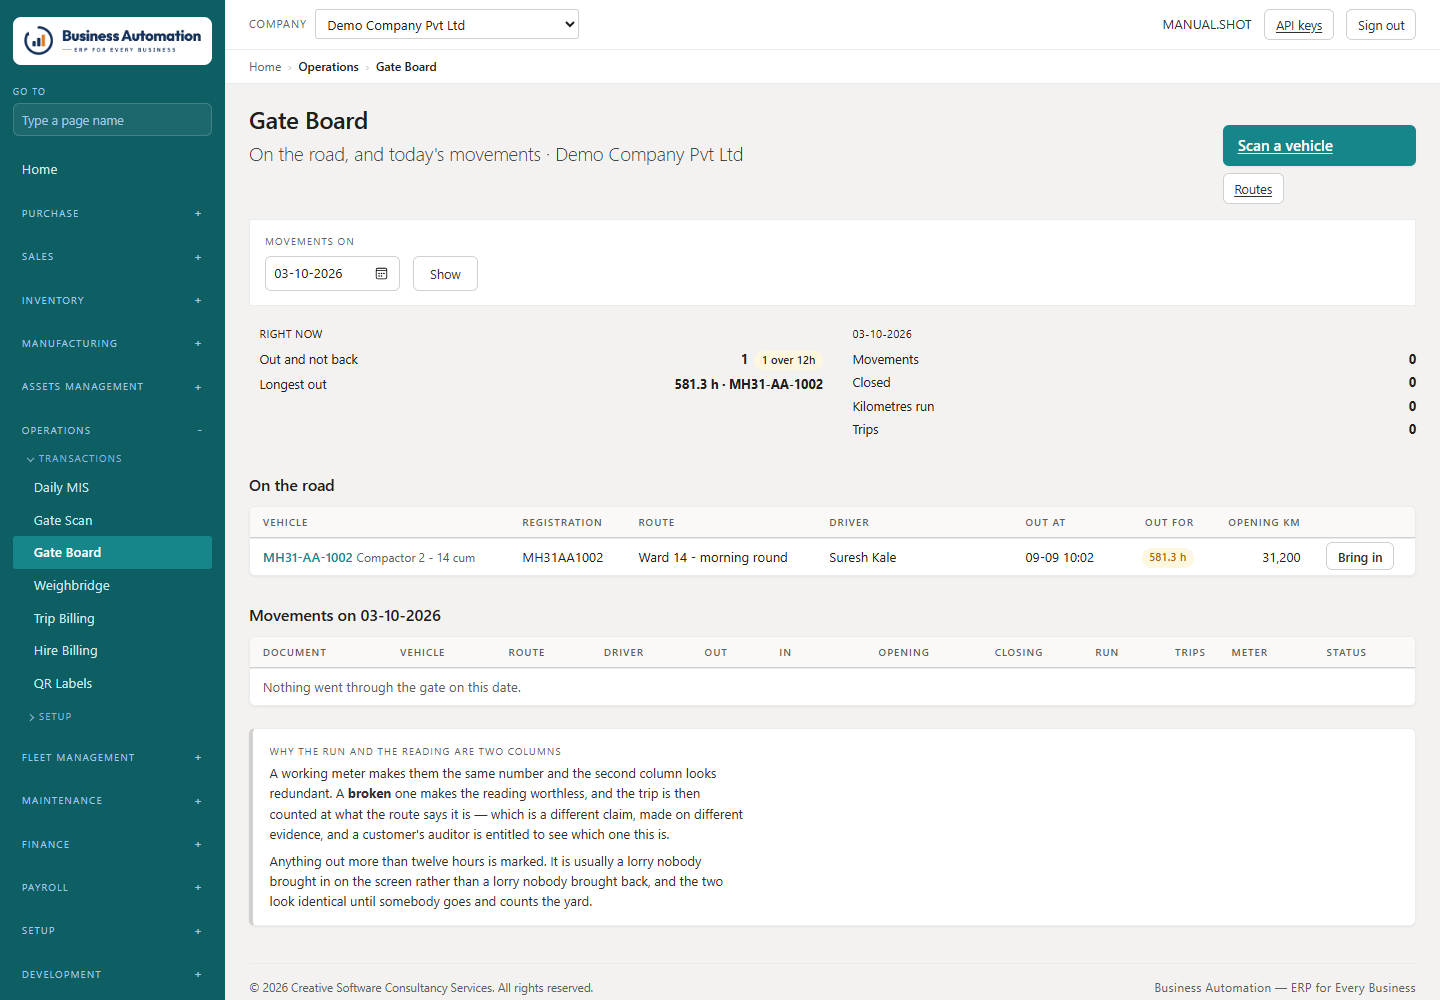Image resolution: width=1440 pixels, height=1000 pixels.
Task: Expand the Sales menu section
Action: [x=112, y=257]
